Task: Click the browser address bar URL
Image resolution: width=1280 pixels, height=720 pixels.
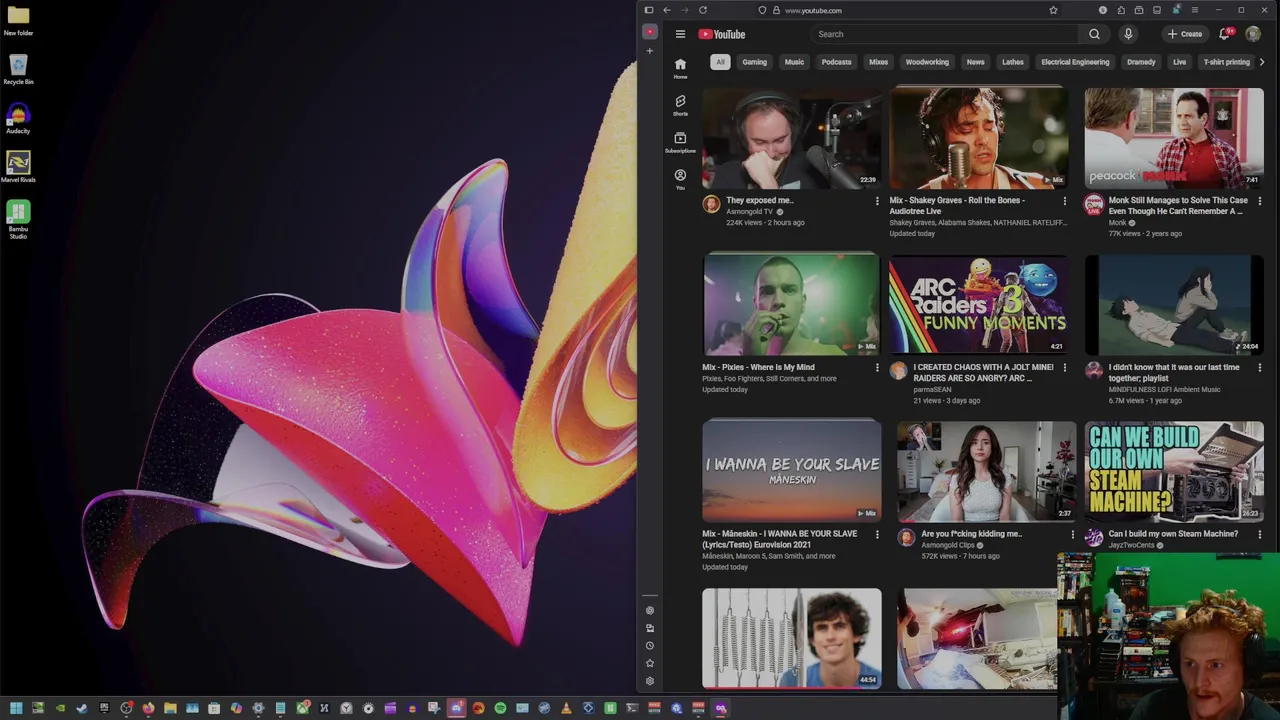Action: coord(813,10)
